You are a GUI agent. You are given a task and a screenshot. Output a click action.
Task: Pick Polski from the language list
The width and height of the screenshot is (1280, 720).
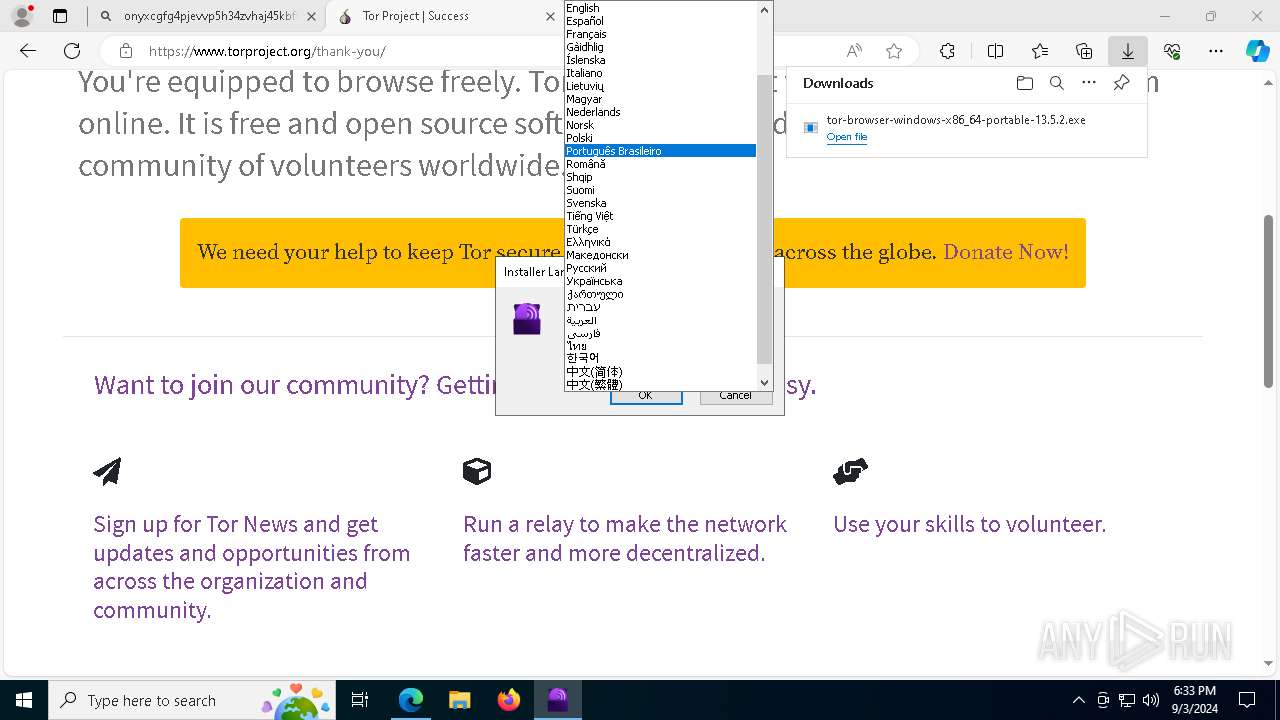660,138
